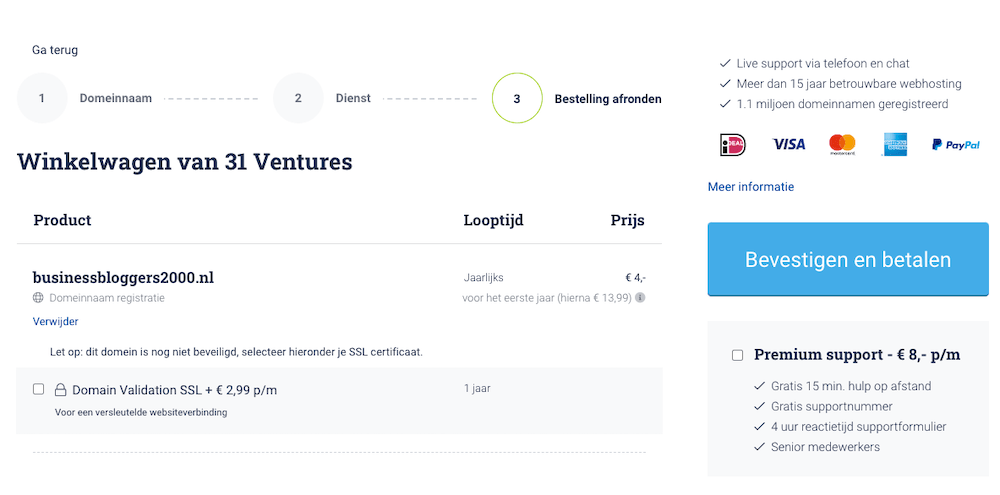Click the Premium support heading label
Viewport: 1000px width, 495px height.
[x=857, y=355]
